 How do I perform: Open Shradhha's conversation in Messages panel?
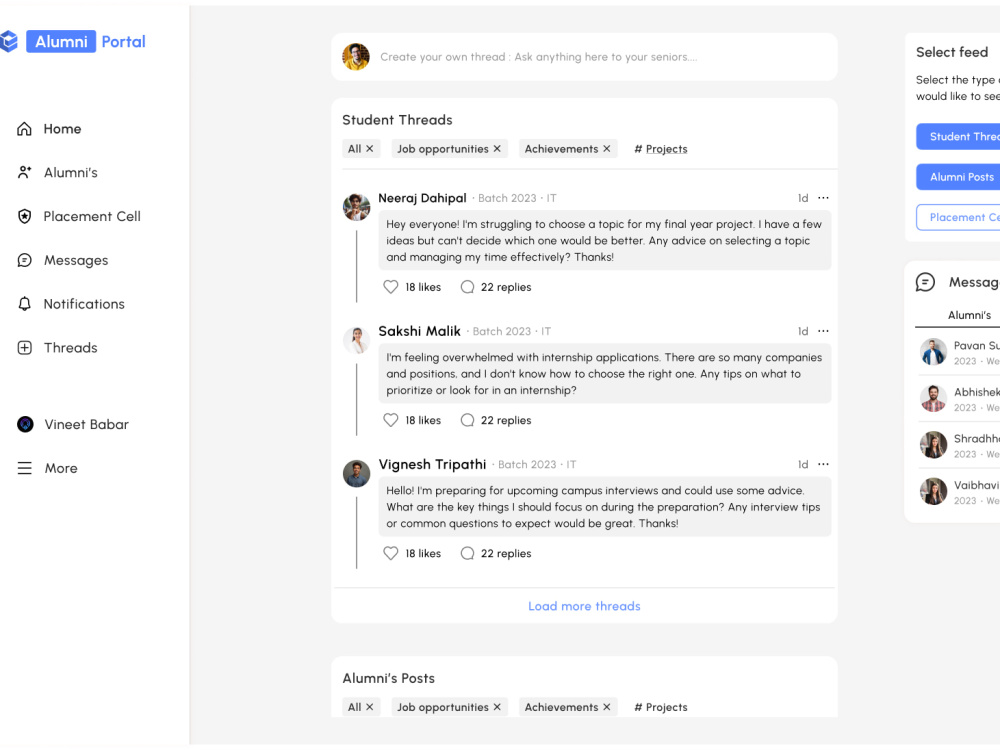(959, 446)
